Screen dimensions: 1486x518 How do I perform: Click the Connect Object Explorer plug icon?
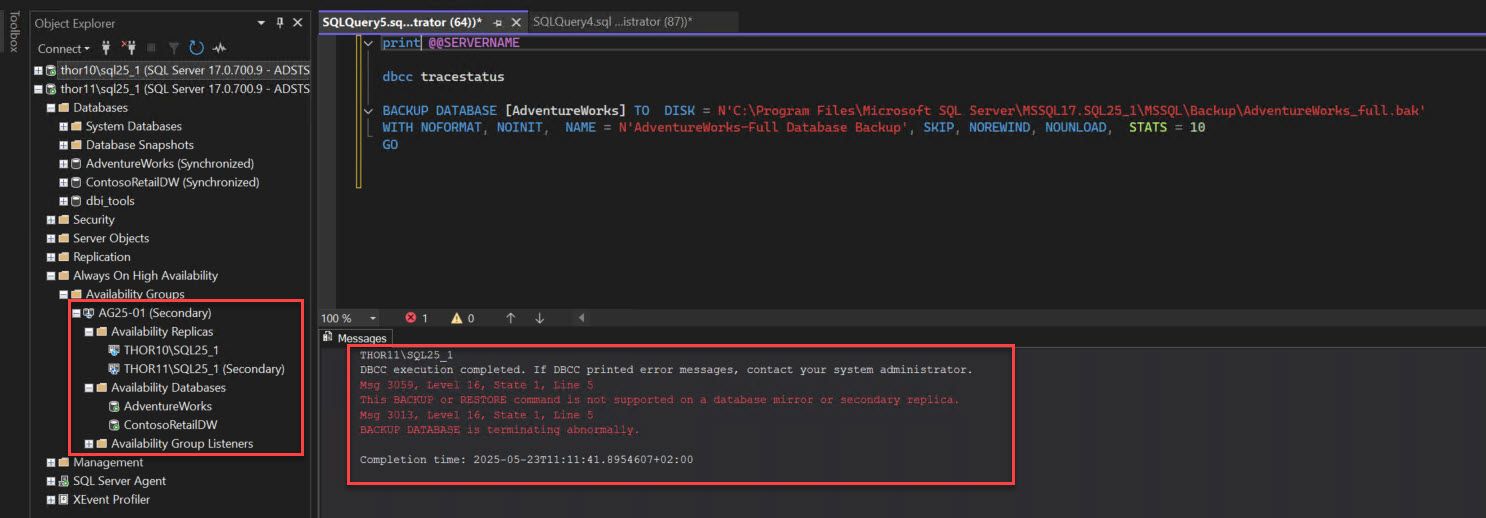coord(107,47)
